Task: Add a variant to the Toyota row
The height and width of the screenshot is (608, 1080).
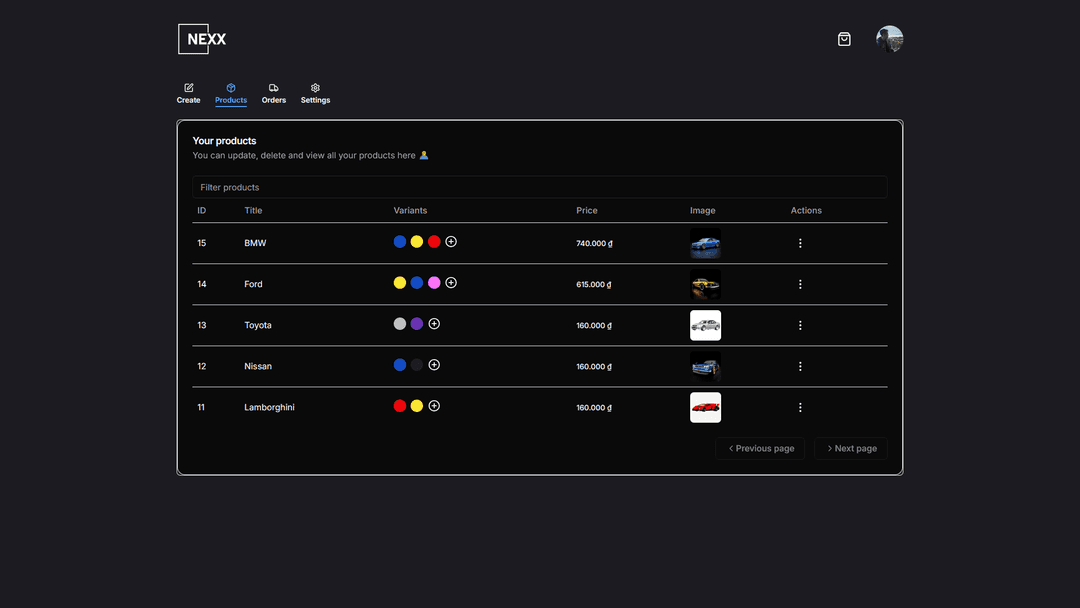Action: pos(434,324)
